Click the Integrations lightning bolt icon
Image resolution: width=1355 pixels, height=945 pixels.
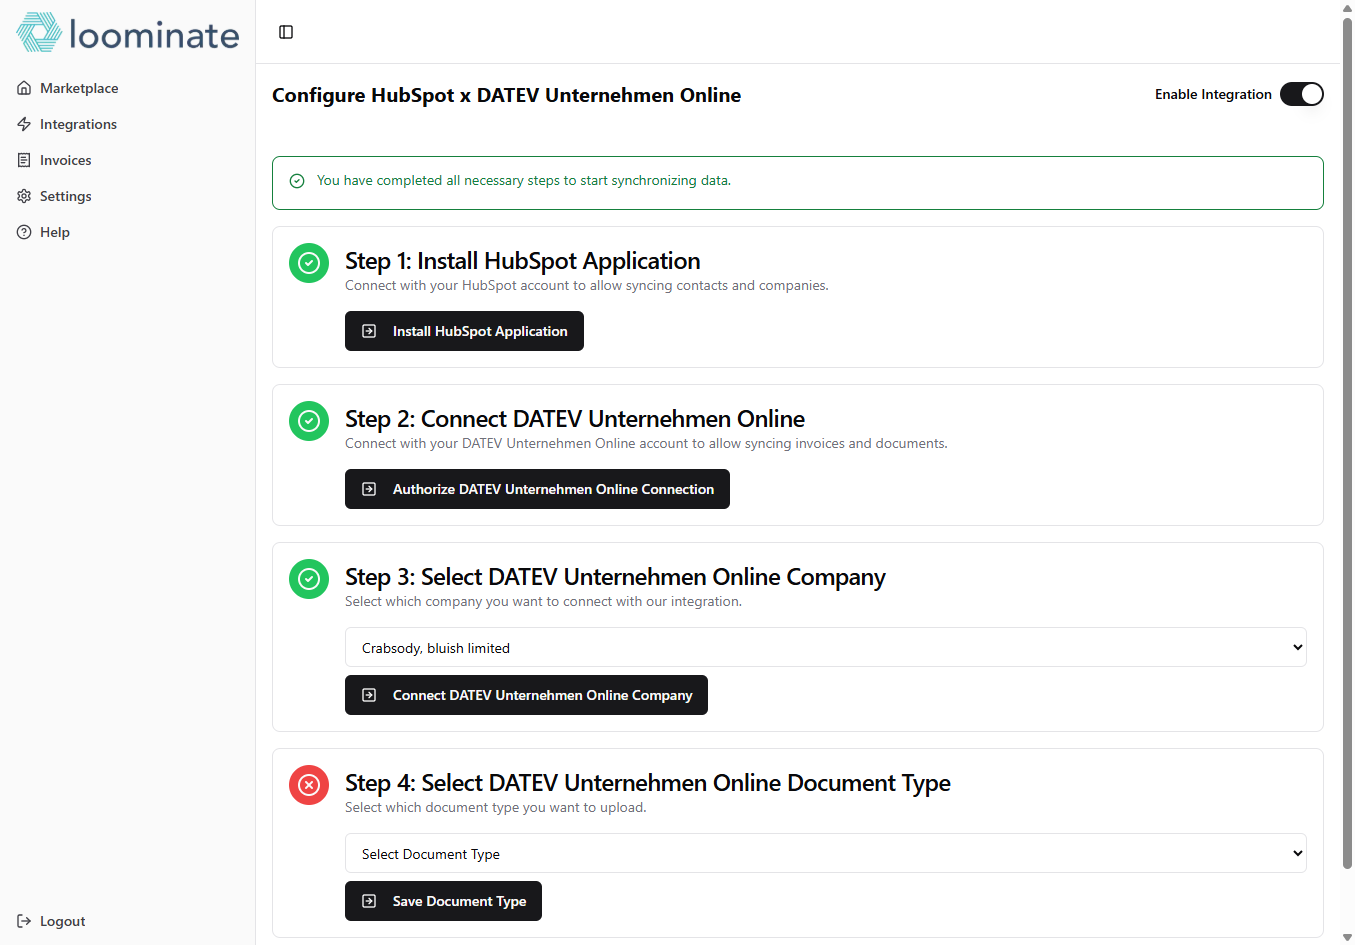coord(24,124)
